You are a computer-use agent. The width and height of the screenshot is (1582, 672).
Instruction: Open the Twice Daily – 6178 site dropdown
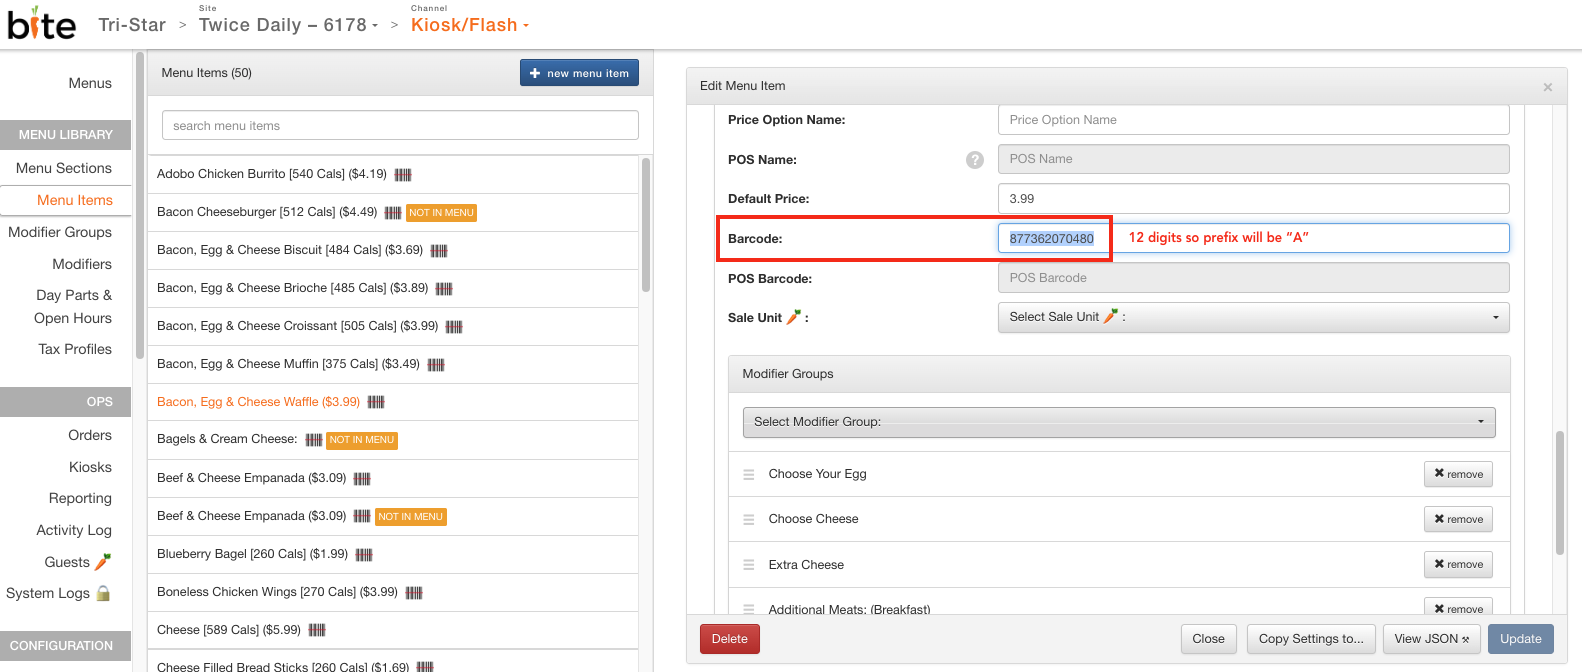tap(288, 25)
